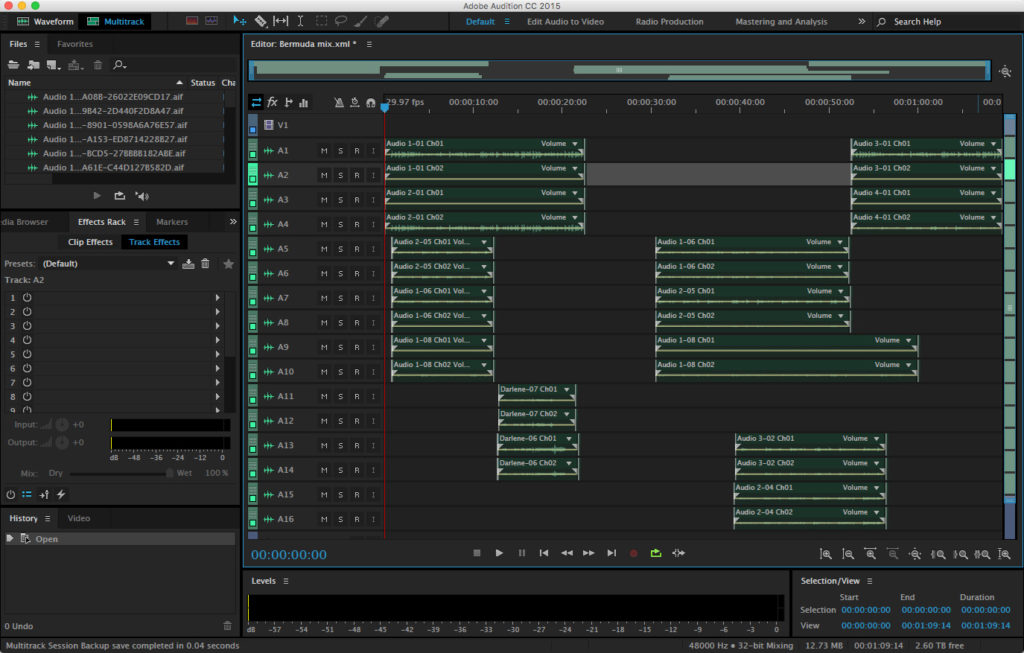The image size is (1024, 653).
Task: Click the Import File icon
Action: coord(33,65)
